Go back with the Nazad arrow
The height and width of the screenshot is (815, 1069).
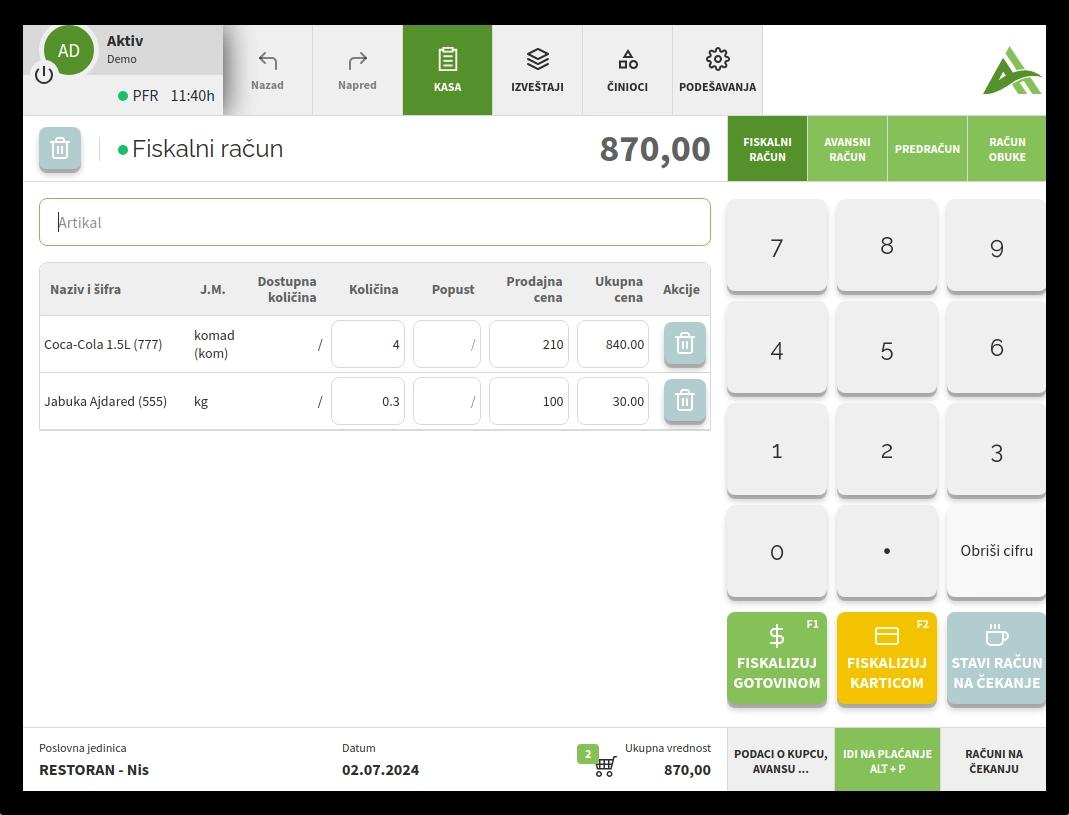[x=267, y=70]
